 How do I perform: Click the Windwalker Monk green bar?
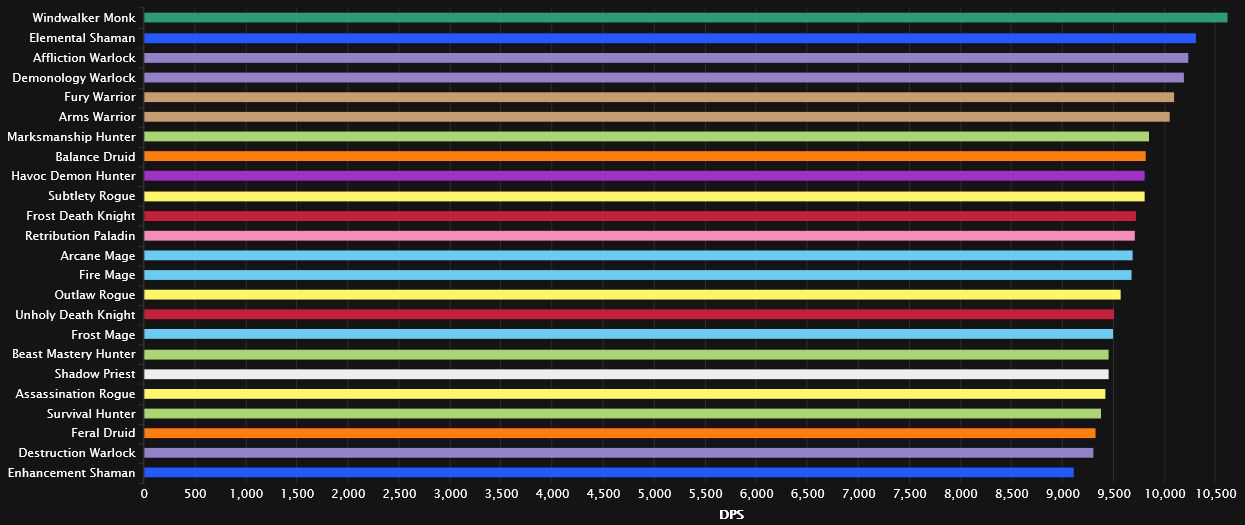[x=685, y=18]
